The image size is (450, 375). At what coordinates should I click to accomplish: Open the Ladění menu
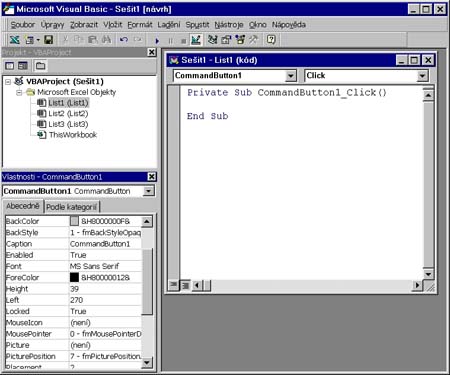tap(169, 25)
